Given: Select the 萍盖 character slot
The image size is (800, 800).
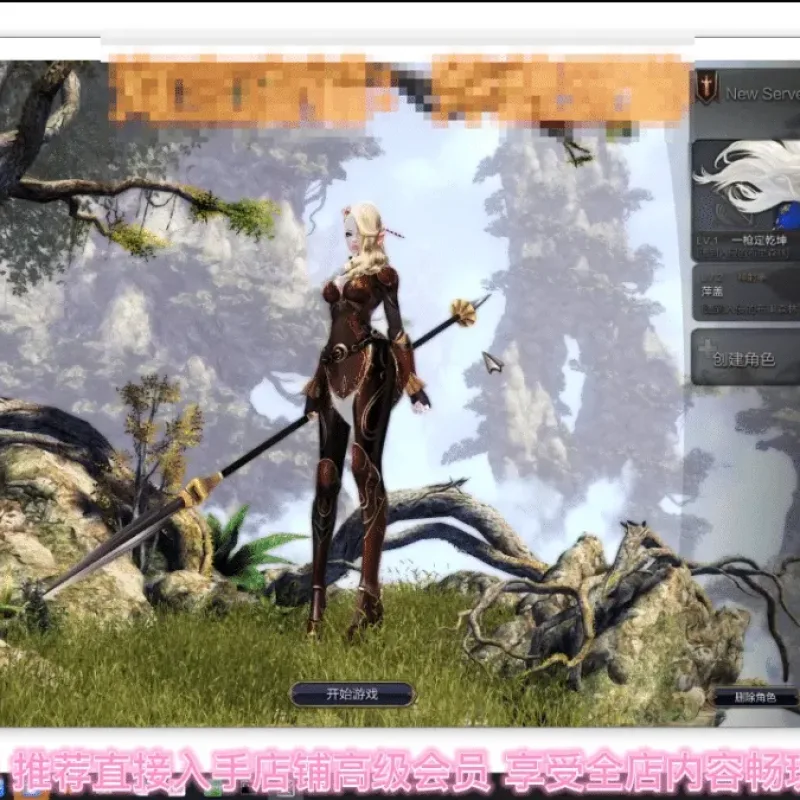Looking at the screenshot, I should 746,292.
